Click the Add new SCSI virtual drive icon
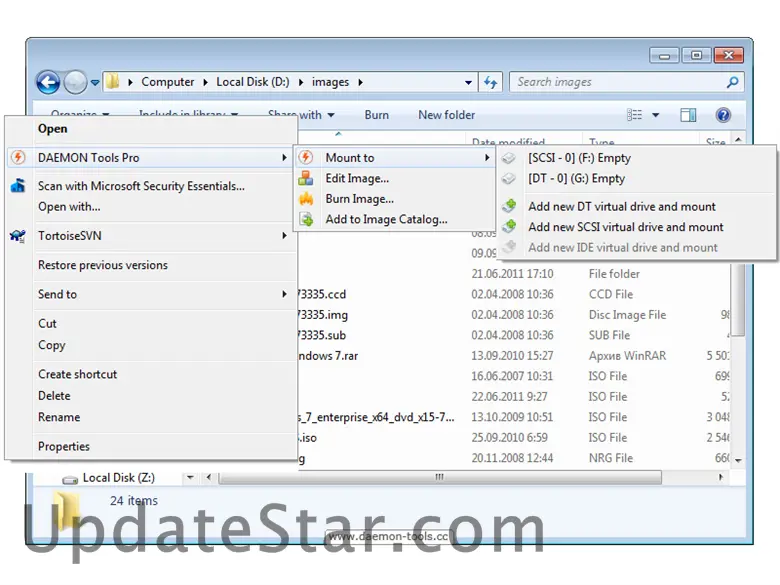 pyautogui.click(x=509, y=227)
